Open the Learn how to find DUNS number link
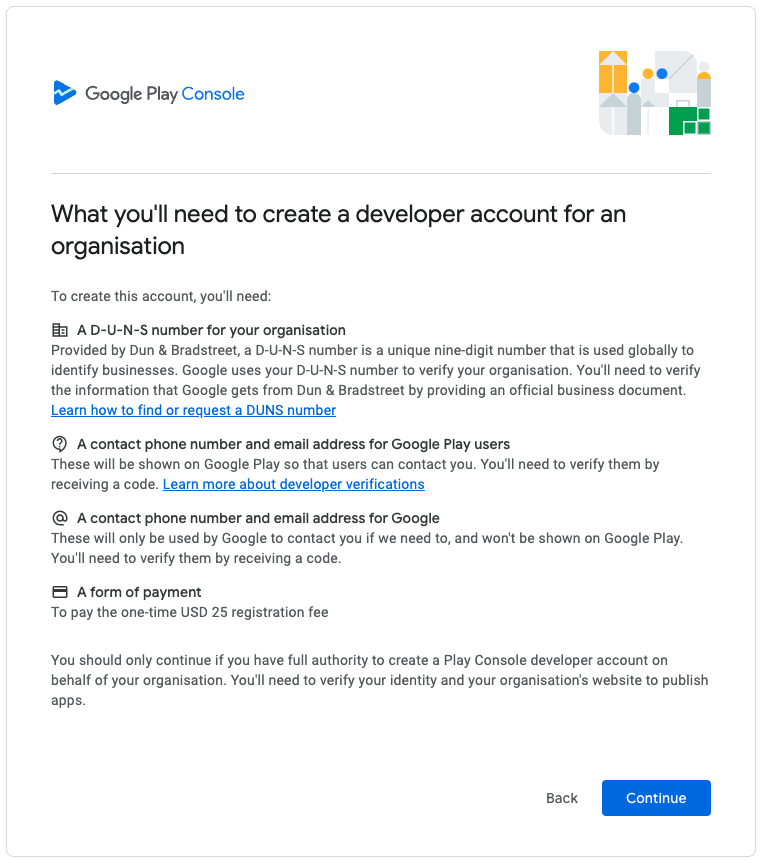Screen dimensions: 767x863 click(x=194, y=410)
